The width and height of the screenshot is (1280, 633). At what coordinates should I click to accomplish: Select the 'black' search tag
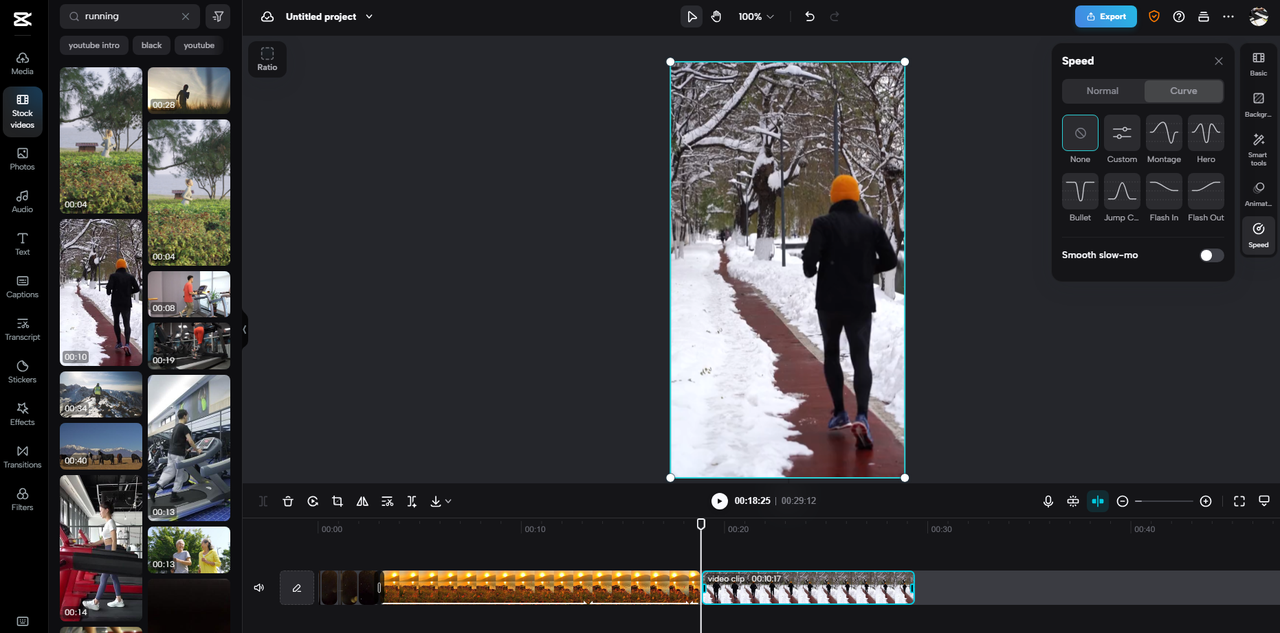click(x=152, y=45)
